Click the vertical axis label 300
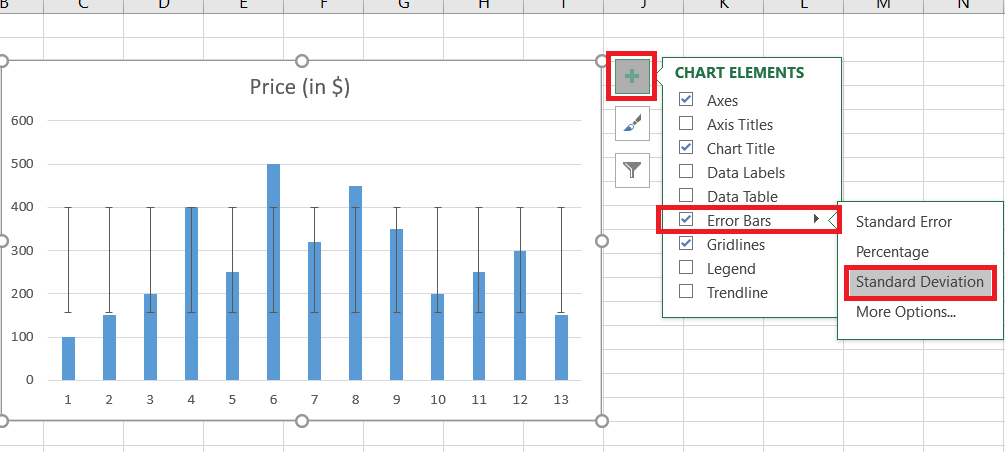Screen dimensions: 1005x452 click(x=22, y=250)
